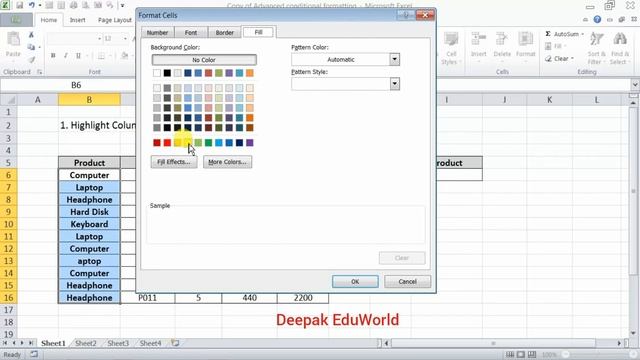Screen dimensions: 640x360
Task: Expand the font name dropdown arrow
Action: (x=100, y=39)
